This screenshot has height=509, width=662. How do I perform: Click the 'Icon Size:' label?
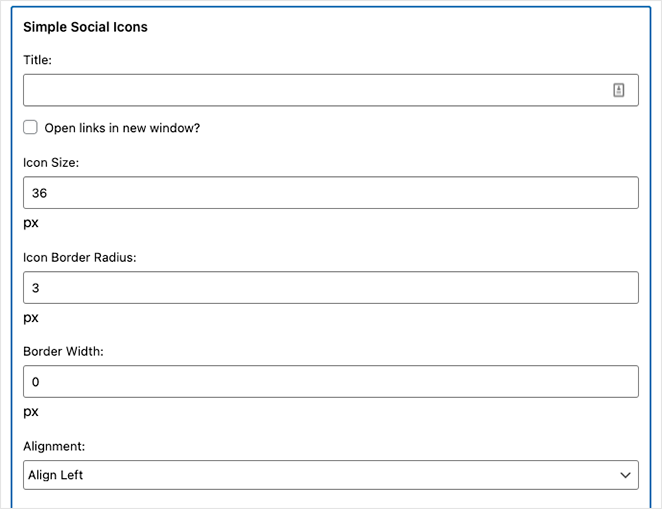coord(51,162)
